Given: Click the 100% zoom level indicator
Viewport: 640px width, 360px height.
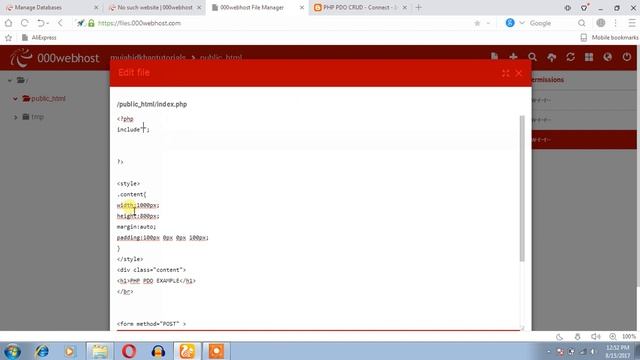Looking at the screenshot, I should click(x=629, y=337).
